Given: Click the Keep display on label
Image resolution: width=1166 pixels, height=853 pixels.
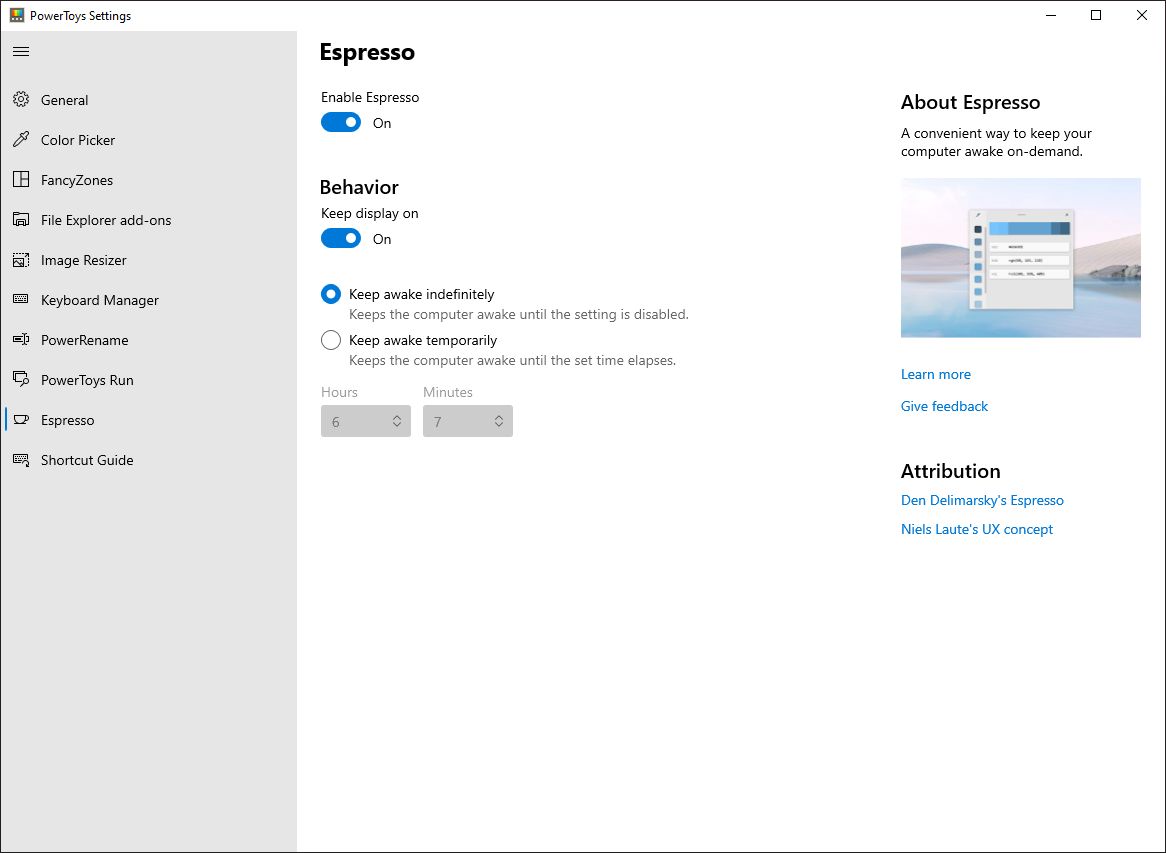Looking at the screenshot, I should tap(370, 213).
